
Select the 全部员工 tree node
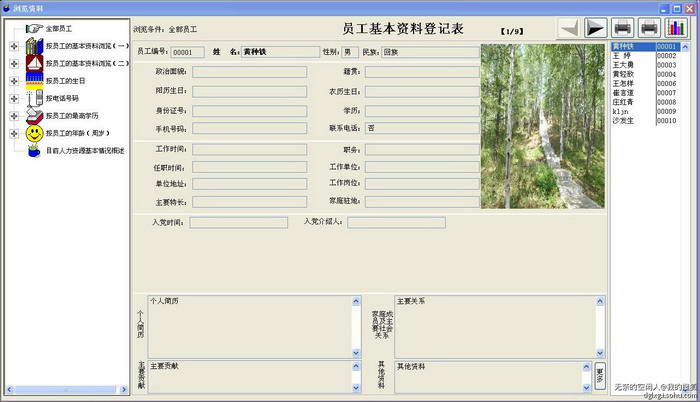(x=58, y=29)
